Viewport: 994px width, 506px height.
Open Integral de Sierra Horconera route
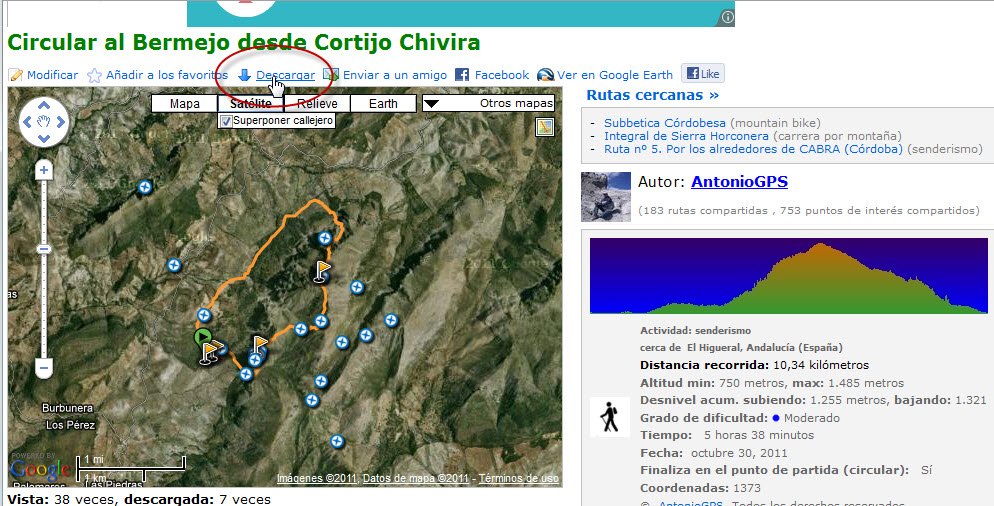[x=686, y=136]
